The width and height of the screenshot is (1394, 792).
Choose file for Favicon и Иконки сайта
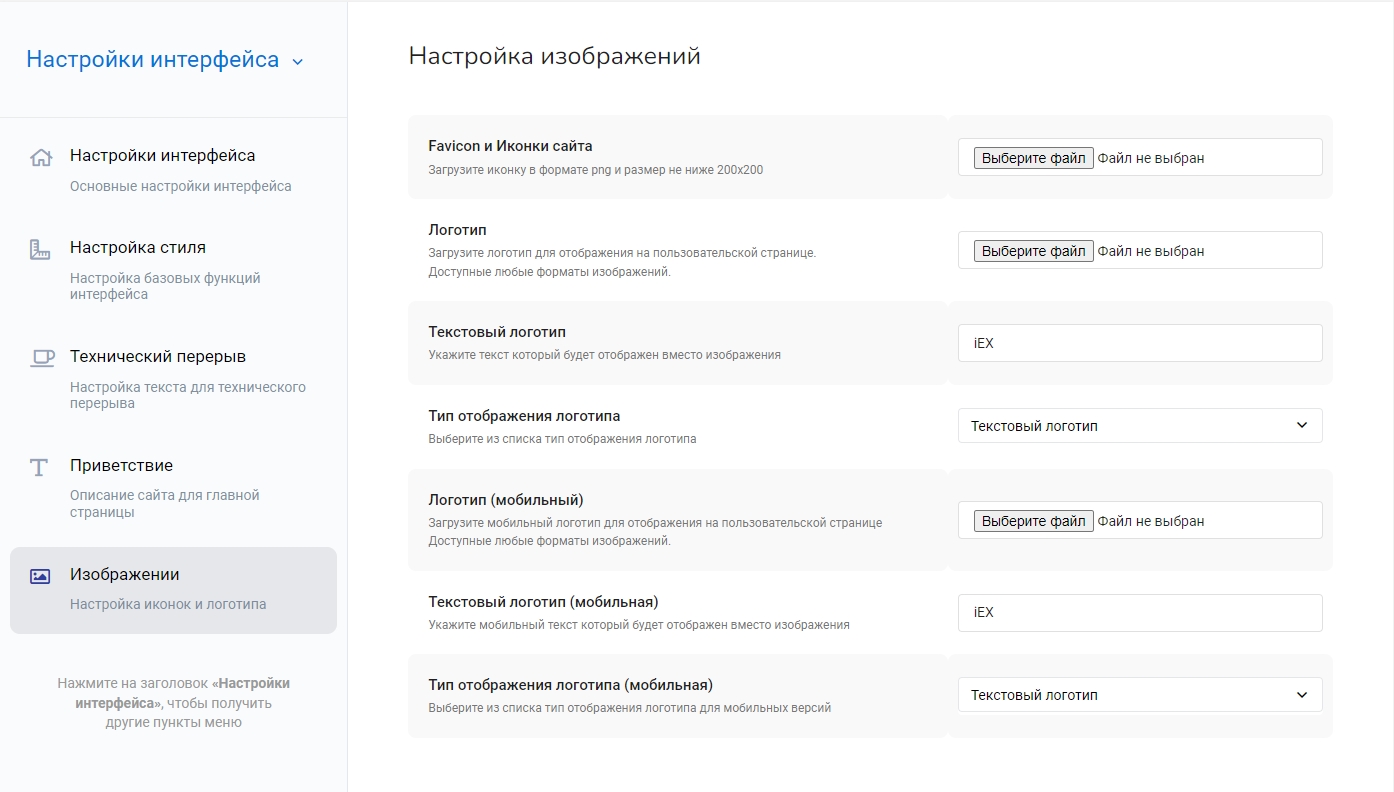click(1033, 158)
